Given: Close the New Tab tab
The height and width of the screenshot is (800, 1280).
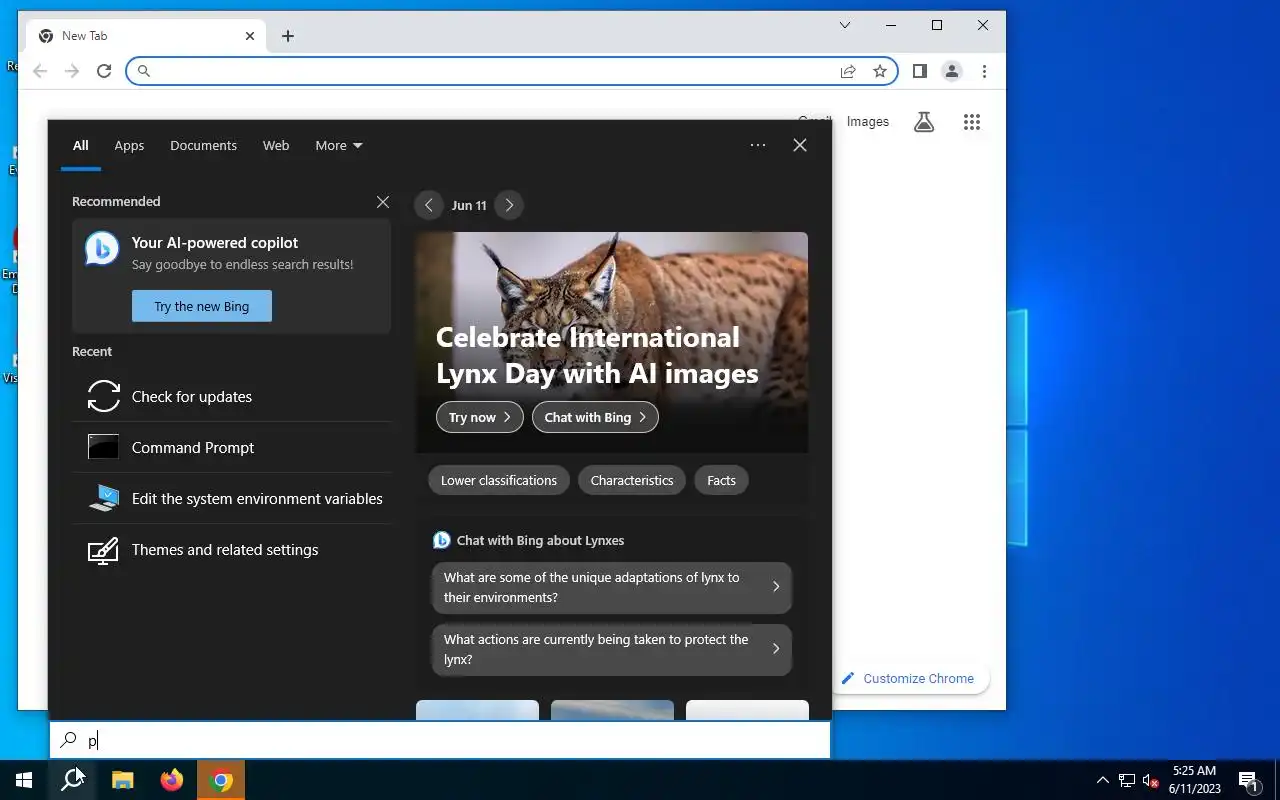Looking at the screenshot, I should click(250, 36).
